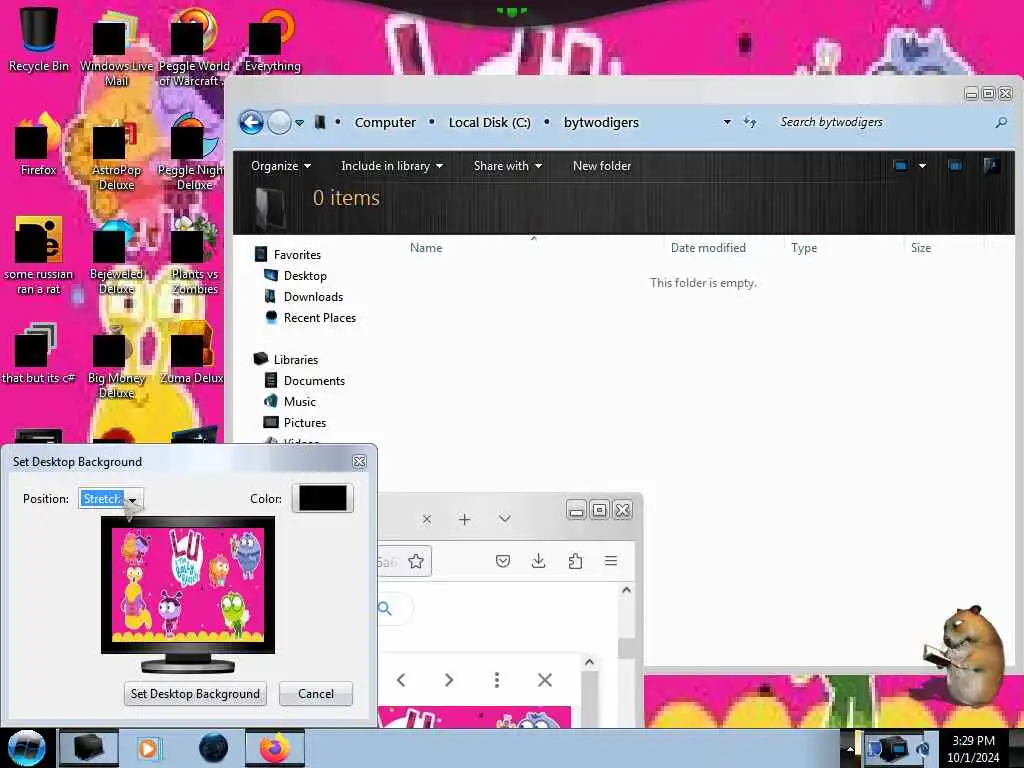Click the search magnifier in Explorer

pos(1000,122)
